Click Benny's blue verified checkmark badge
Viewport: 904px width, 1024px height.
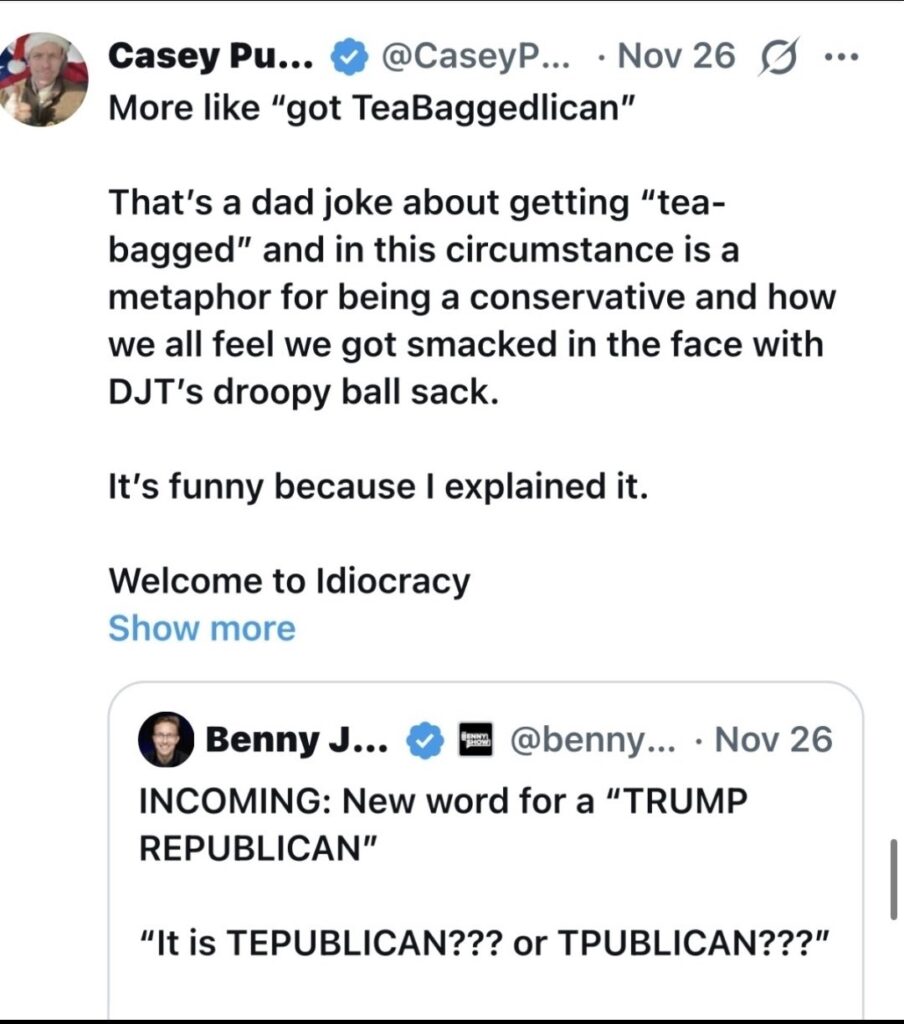(x=424, y=741)
